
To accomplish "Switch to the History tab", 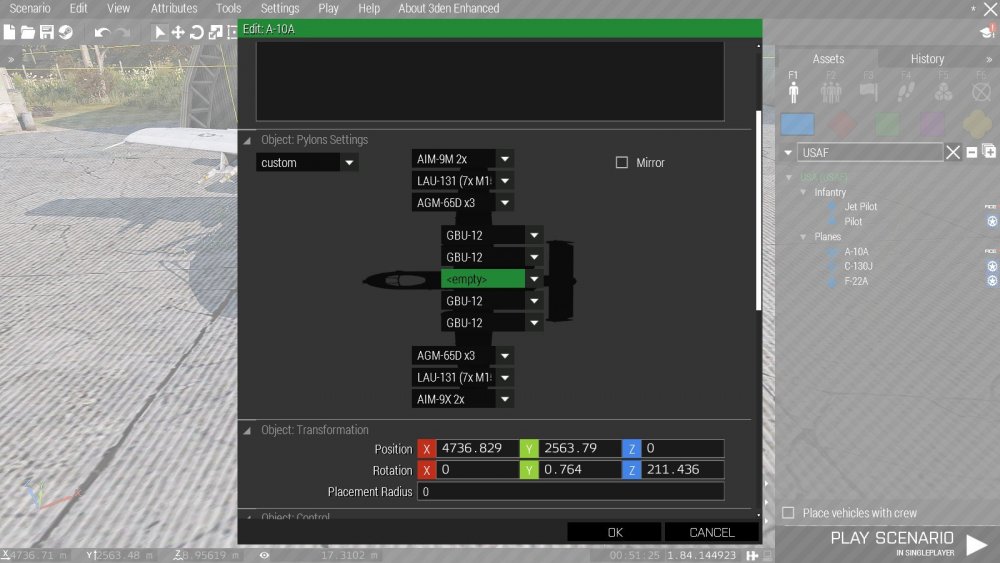I will click(x=927, y=59).
